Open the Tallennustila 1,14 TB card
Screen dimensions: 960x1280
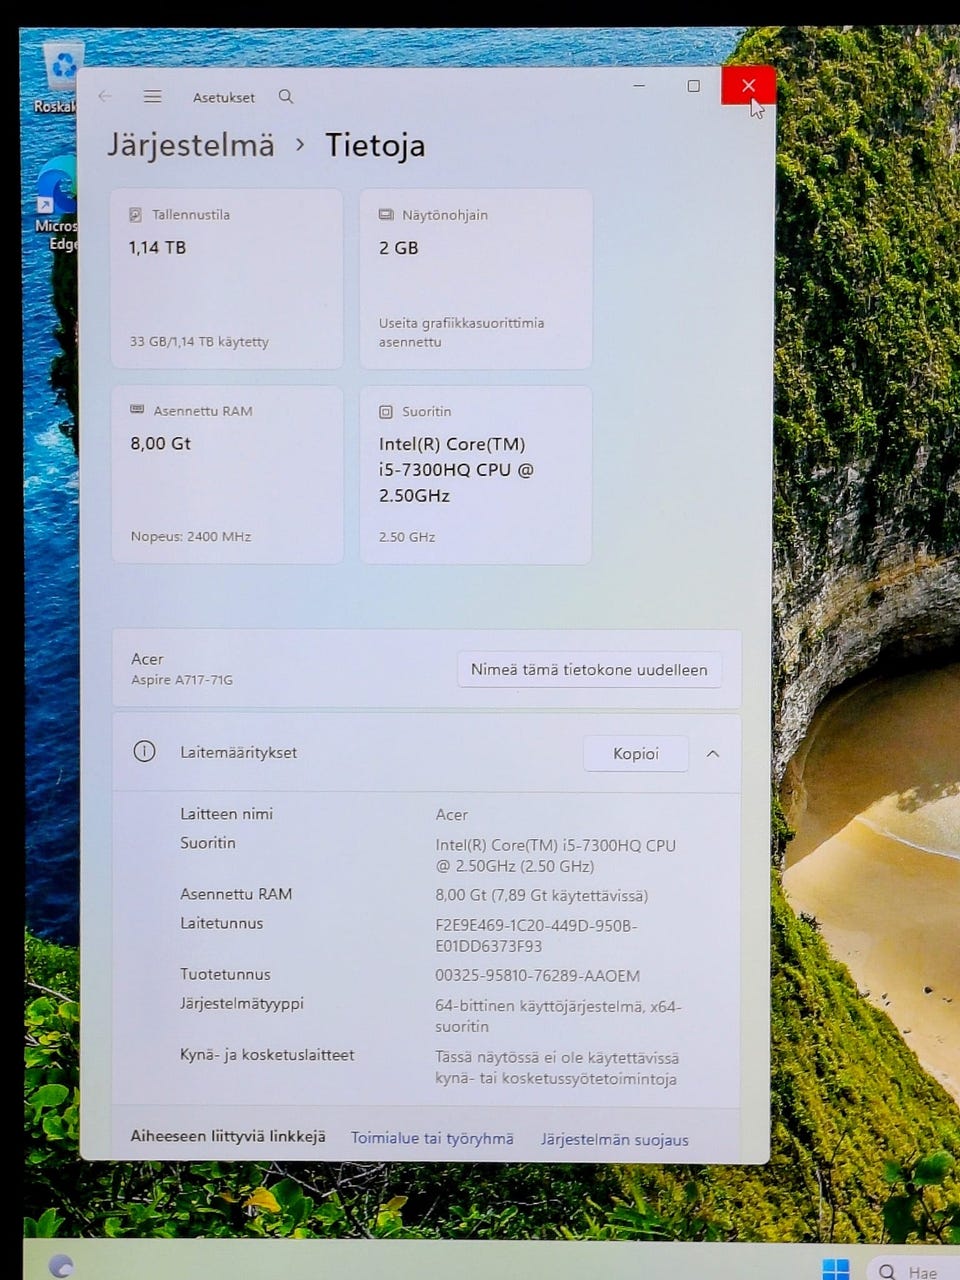click(x=227, y=279)
